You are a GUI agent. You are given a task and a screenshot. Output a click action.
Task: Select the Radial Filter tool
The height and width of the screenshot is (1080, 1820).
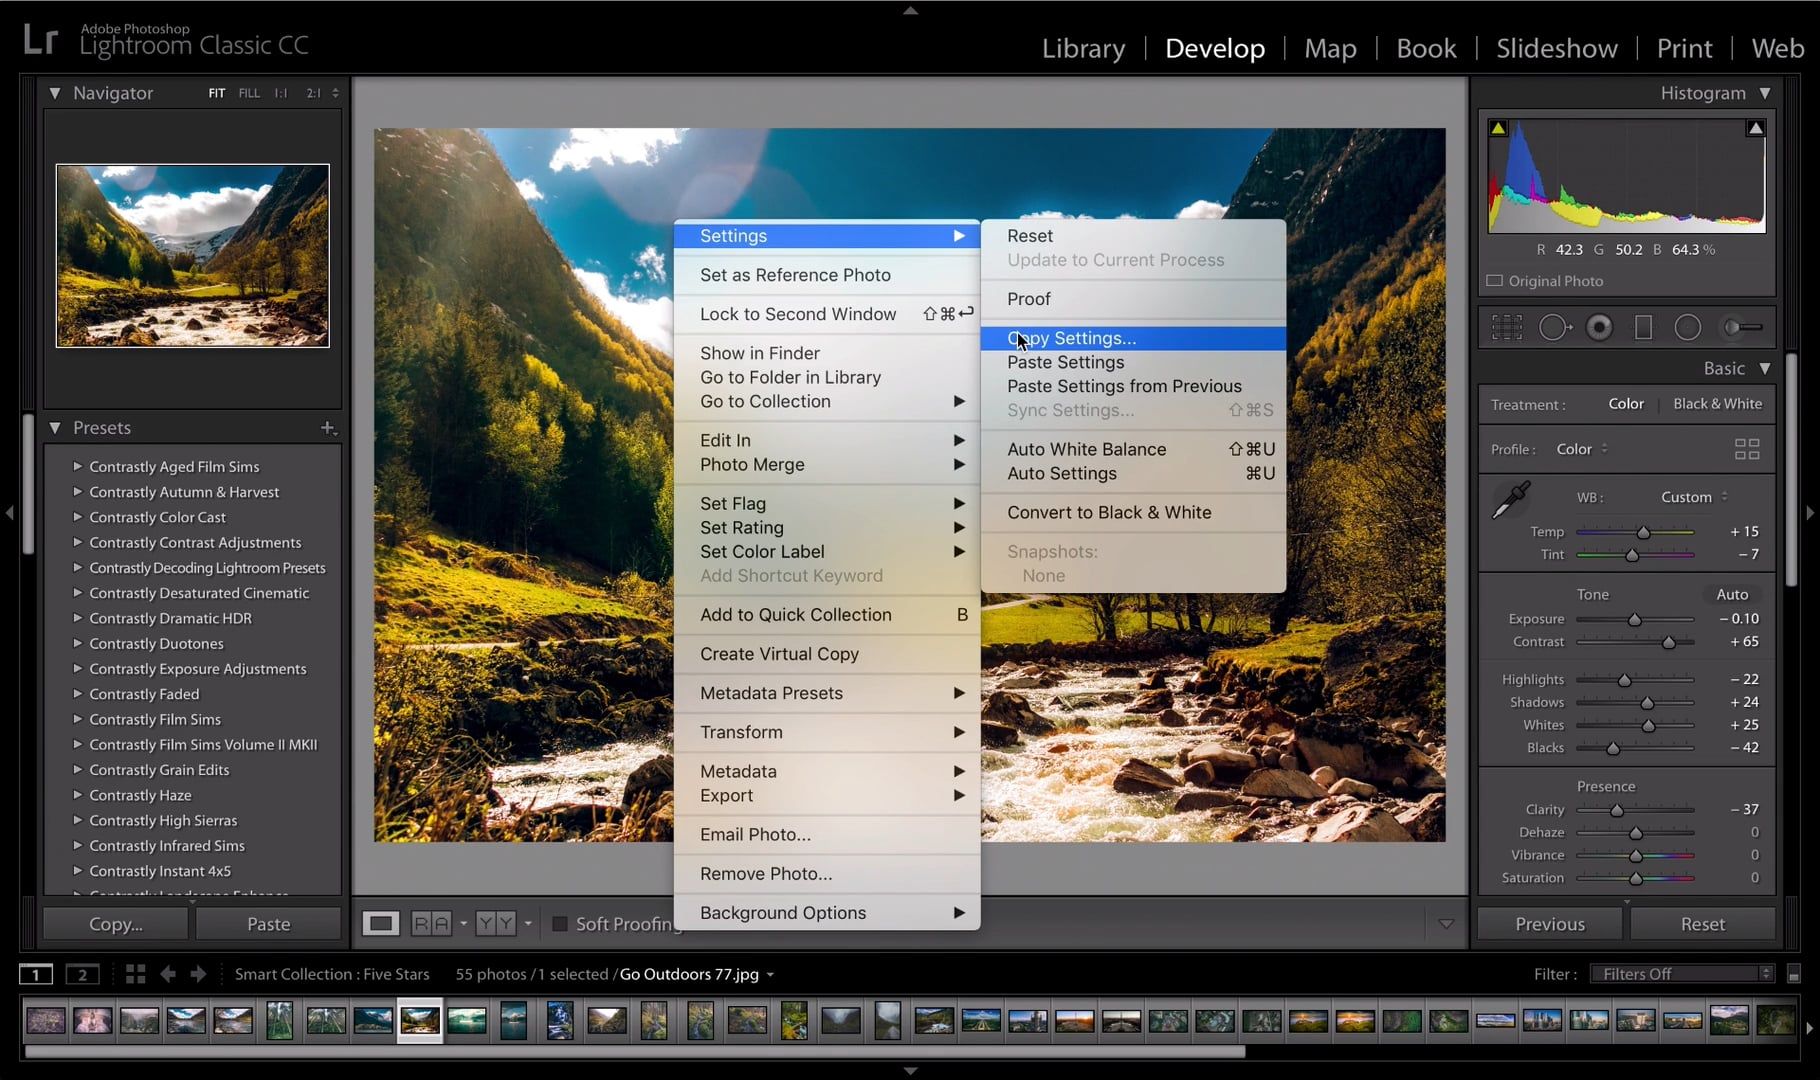[x=1688, y=327]
